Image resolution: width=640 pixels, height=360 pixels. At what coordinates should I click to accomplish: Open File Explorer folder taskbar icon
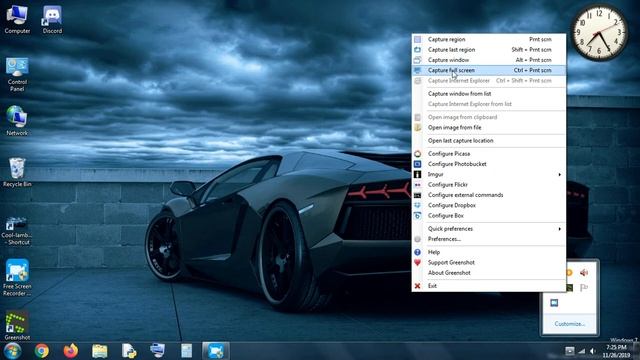tap(100, 351)
